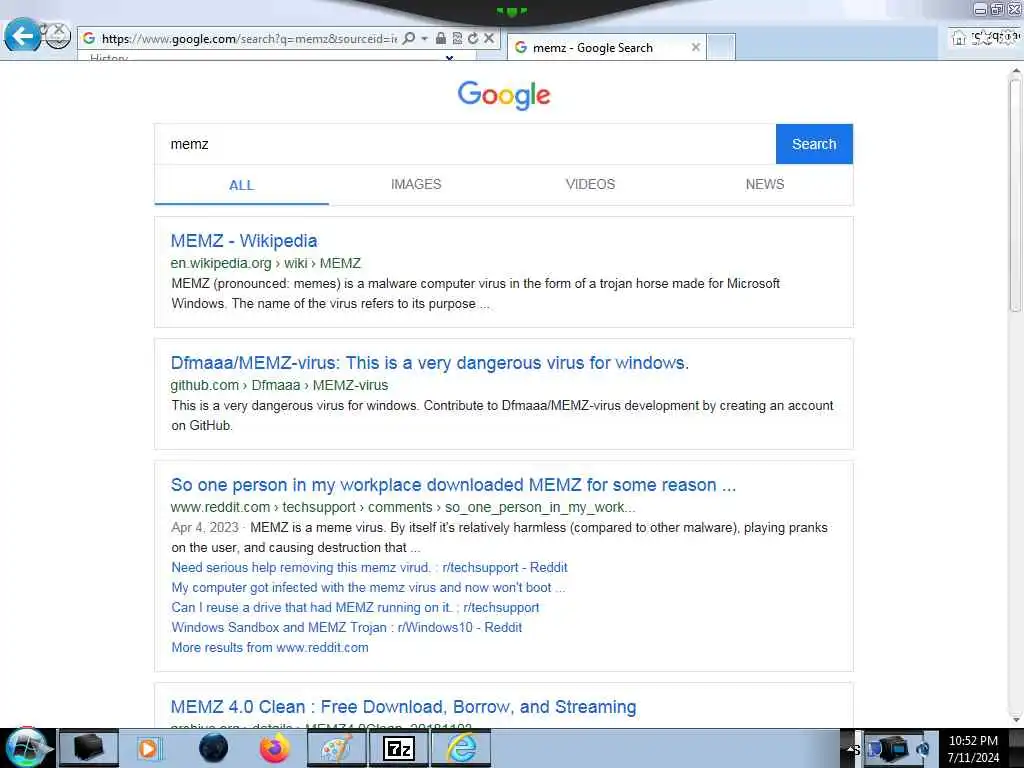Open the Windows Start orb
Image resolution: width=1024 pixels, height=768 pixels.
(26, 748)
